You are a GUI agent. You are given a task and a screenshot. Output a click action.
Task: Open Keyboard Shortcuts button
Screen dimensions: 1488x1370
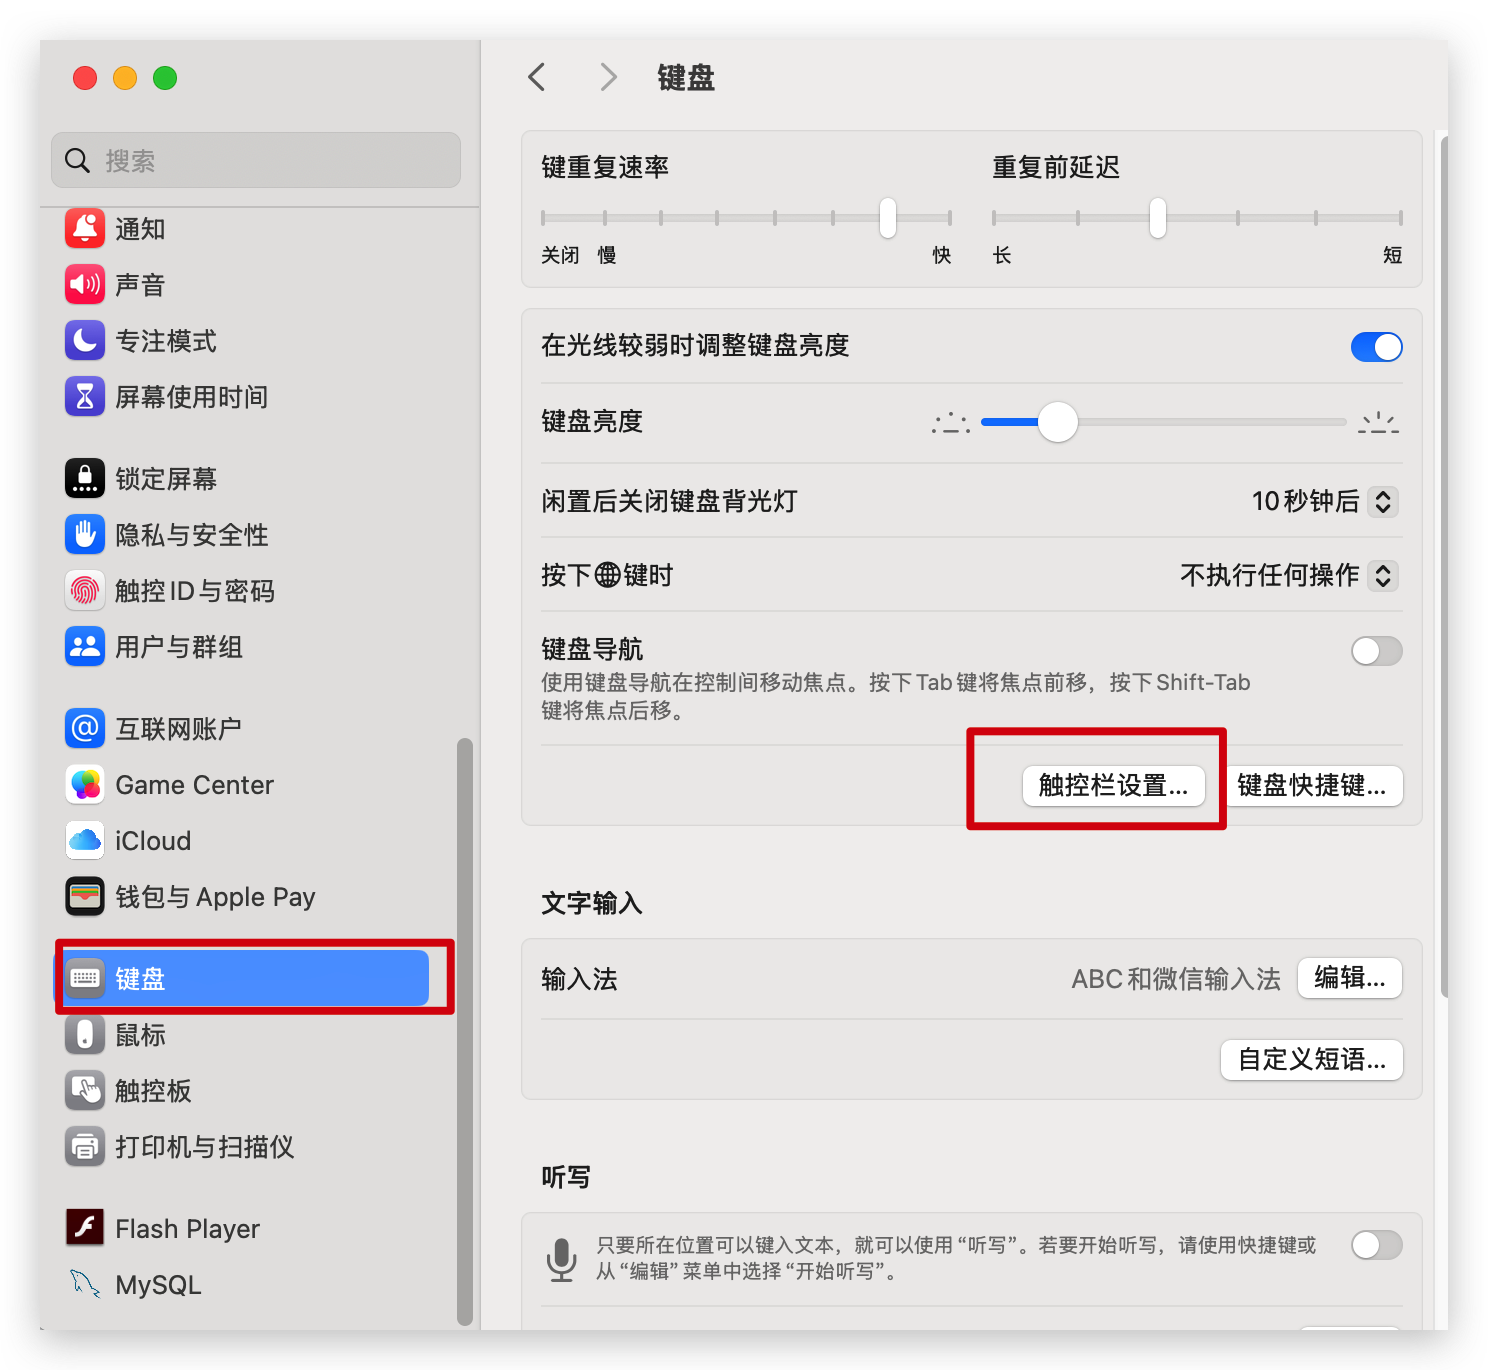pyautogui.click(x=1311, y=786)
